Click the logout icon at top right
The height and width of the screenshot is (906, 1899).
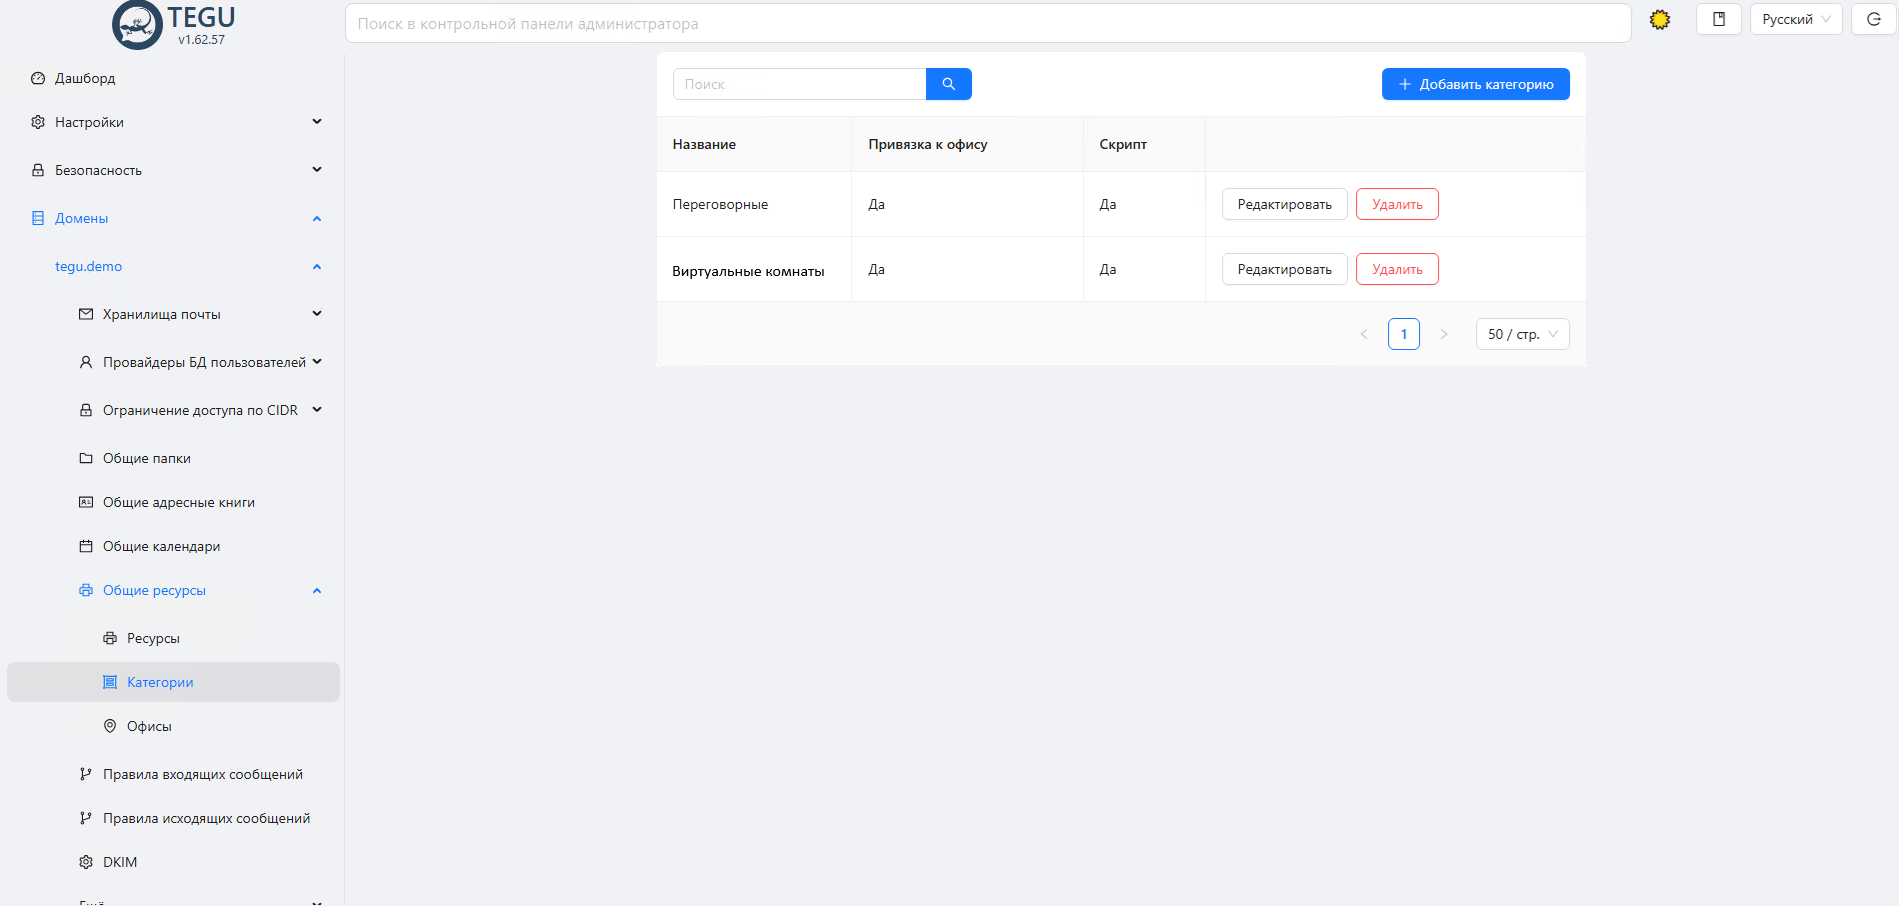point(1873,20)
